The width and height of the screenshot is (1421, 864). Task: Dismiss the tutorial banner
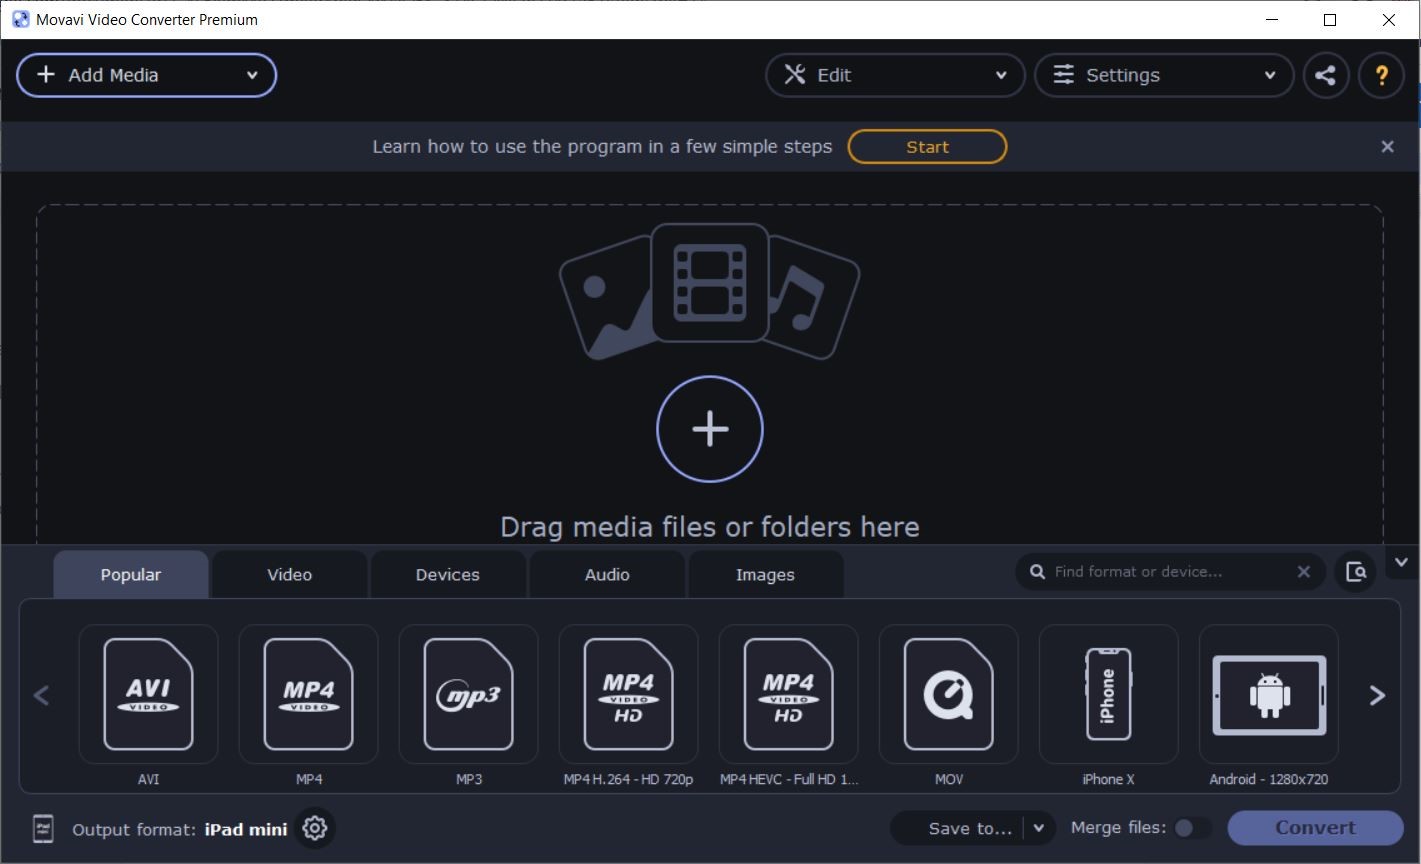coord(1387,146)
